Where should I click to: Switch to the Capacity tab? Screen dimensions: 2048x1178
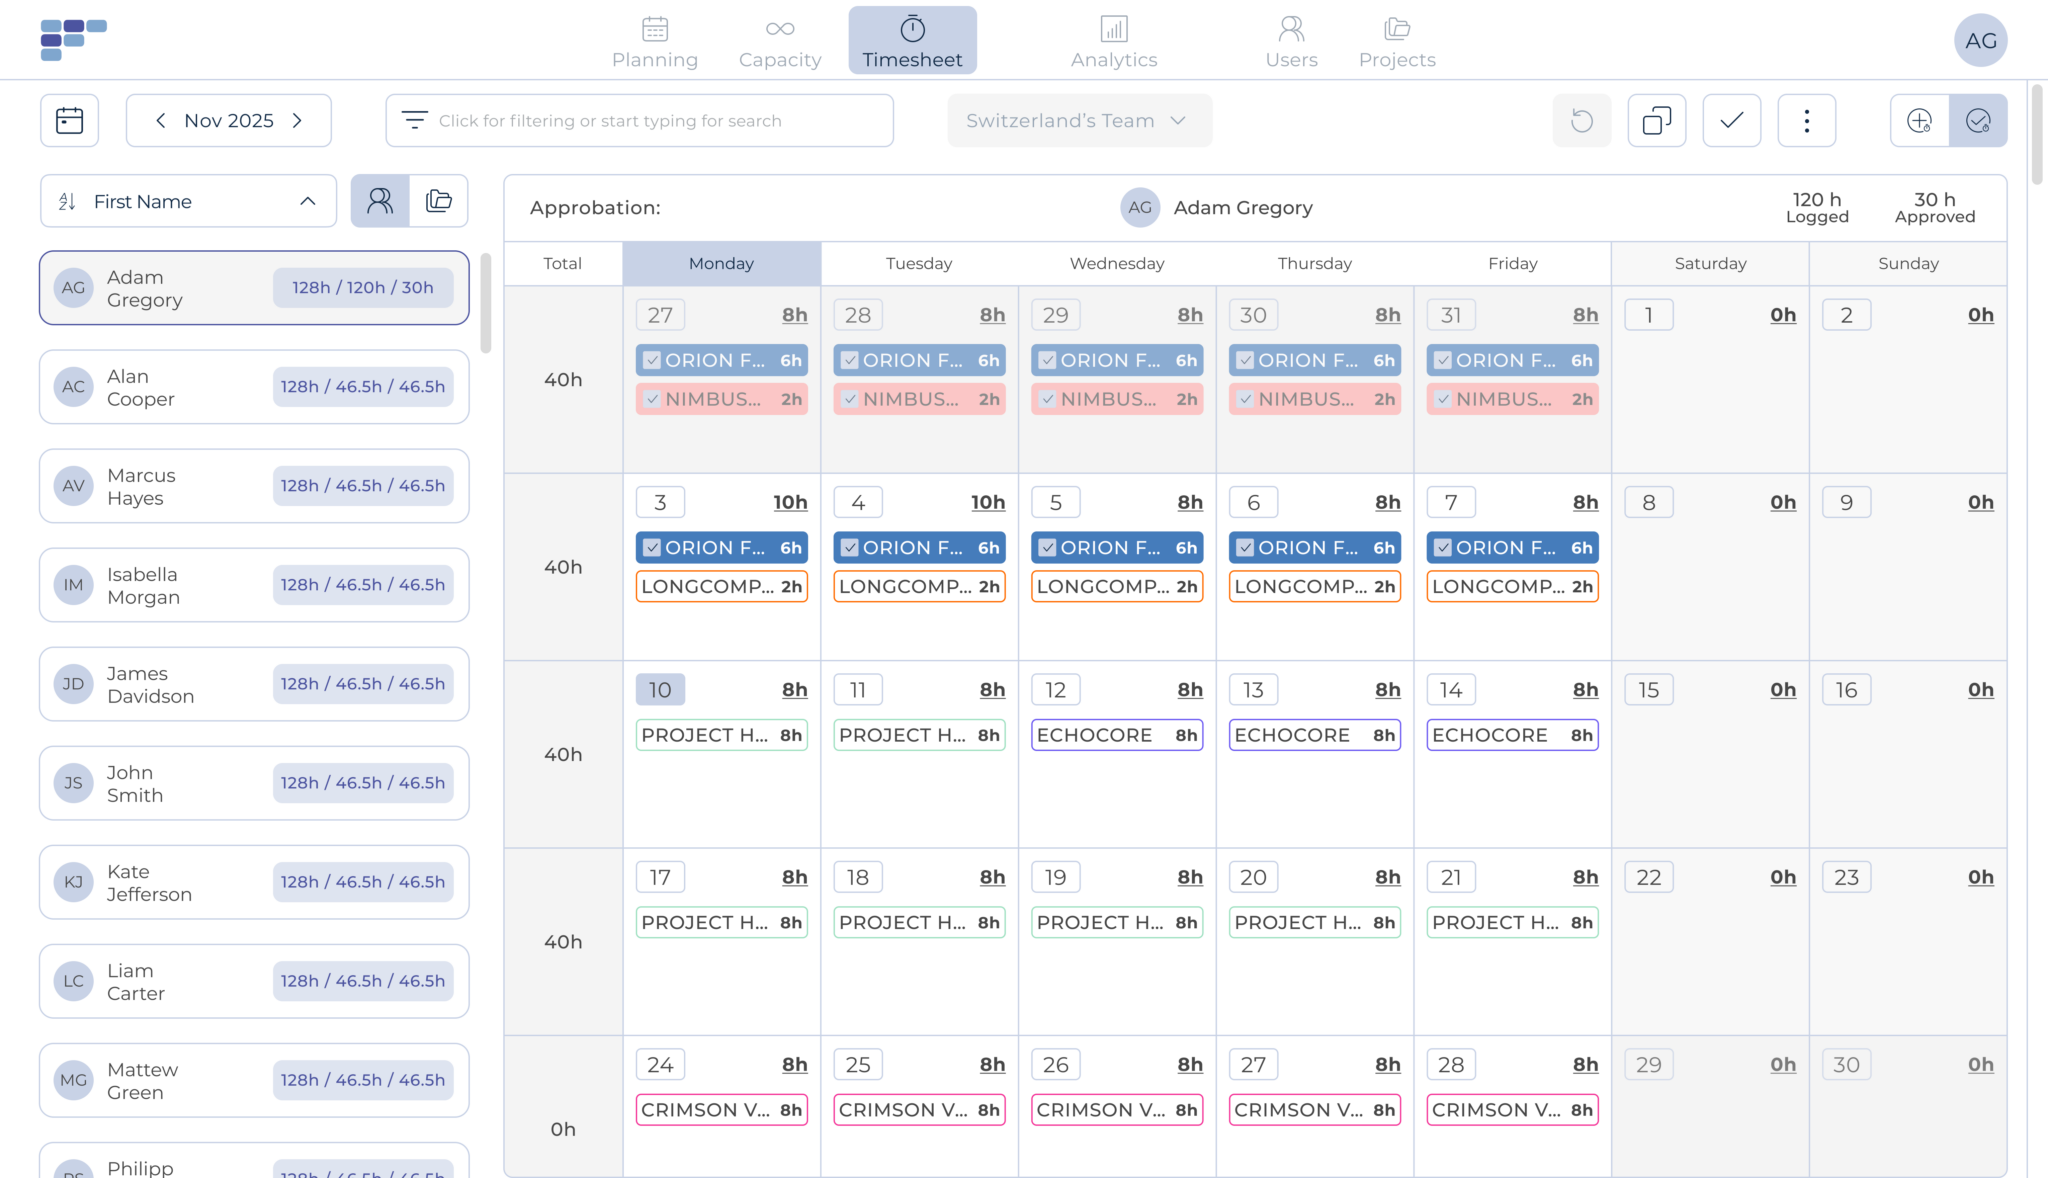pos(779,41)
